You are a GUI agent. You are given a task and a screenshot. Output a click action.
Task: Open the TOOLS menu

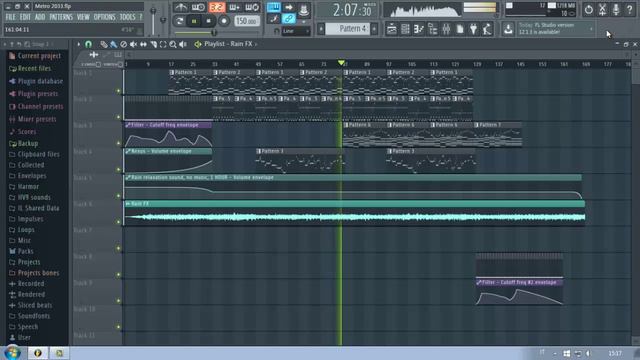[127, 17]
